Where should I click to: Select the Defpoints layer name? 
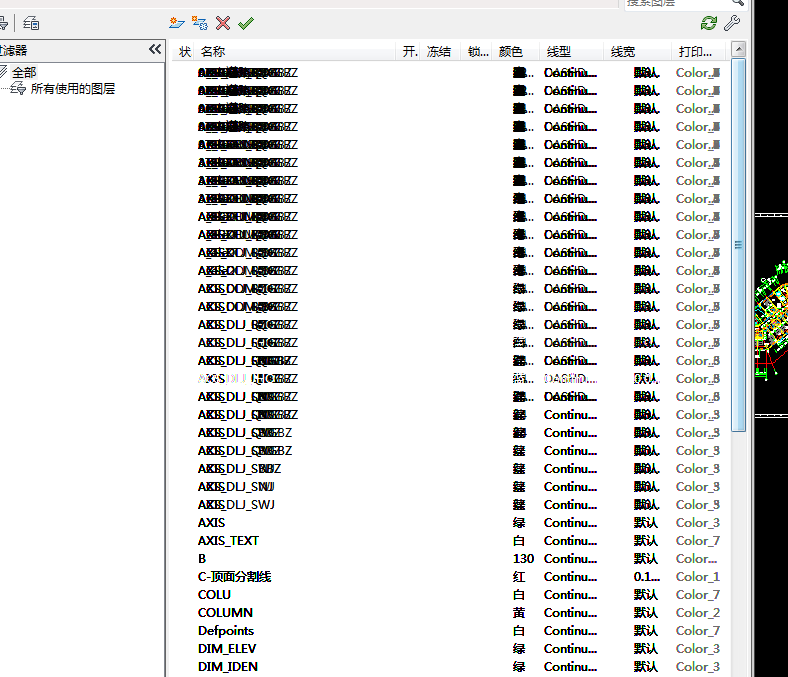(x=226, y=631)
